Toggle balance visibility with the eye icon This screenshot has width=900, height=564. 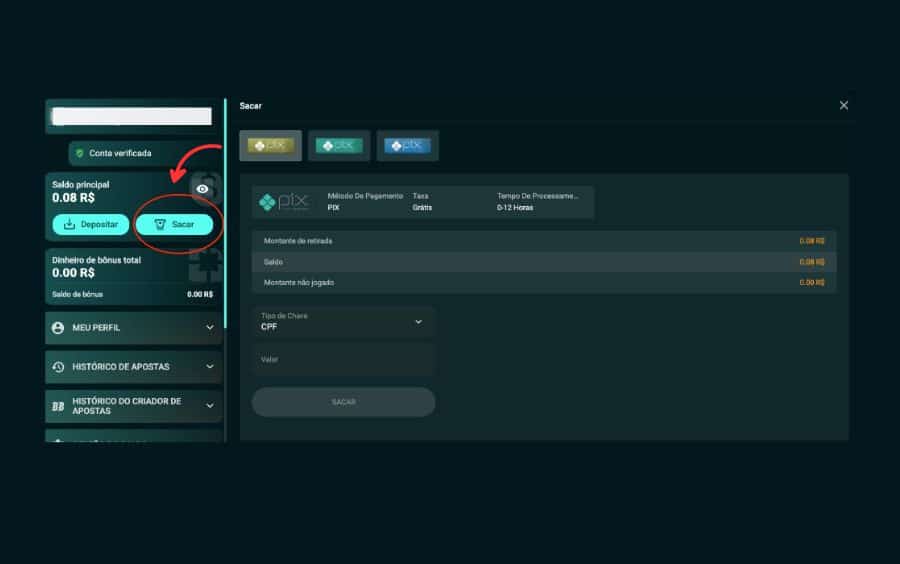point(203,189)
